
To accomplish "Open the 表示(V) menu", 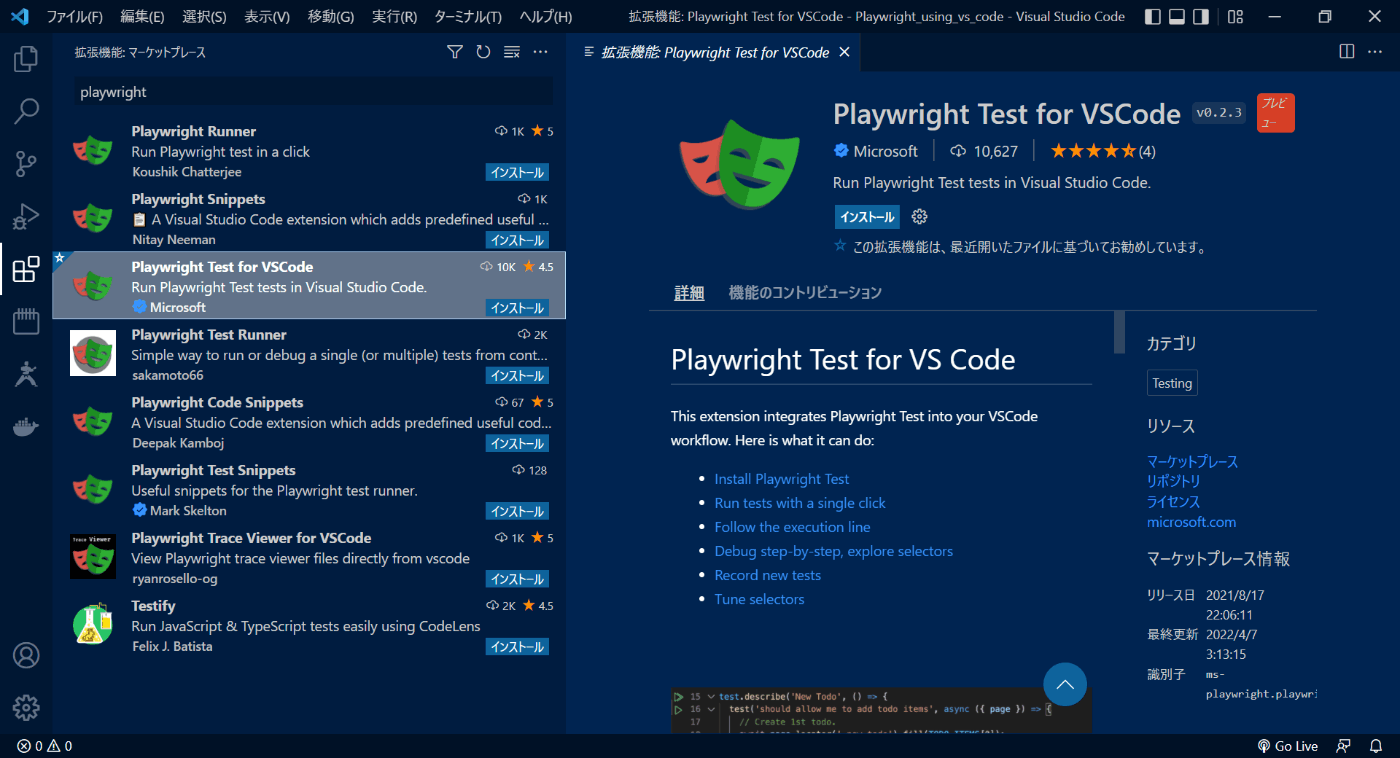I will (267, 17).
